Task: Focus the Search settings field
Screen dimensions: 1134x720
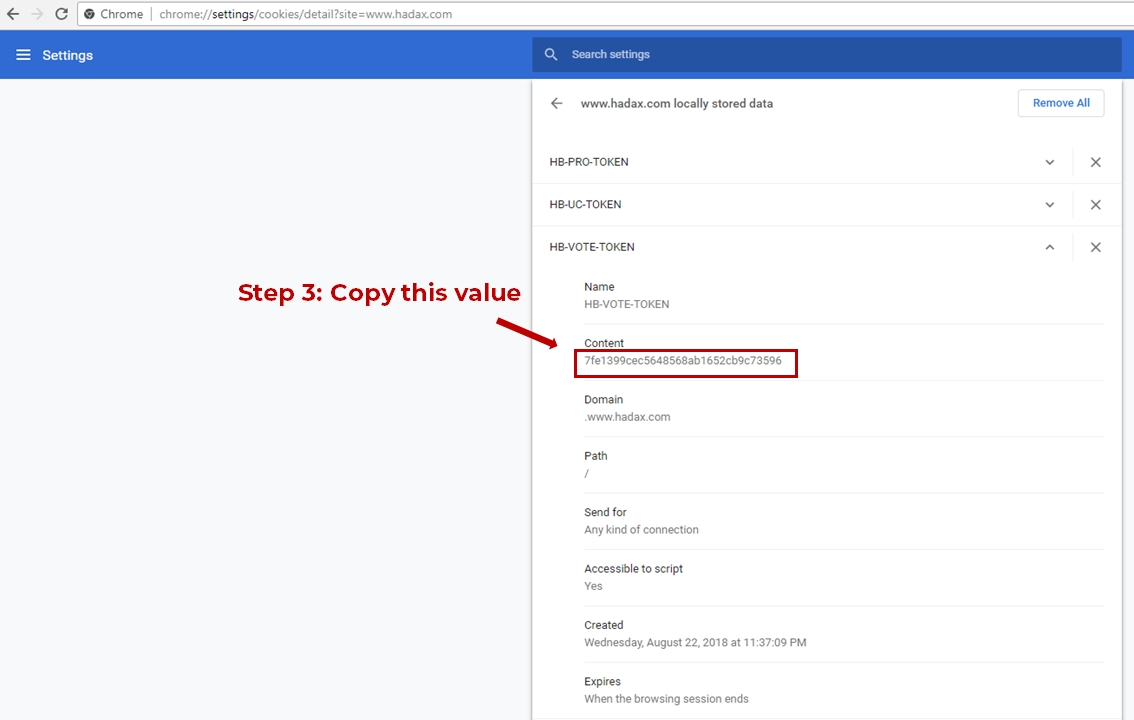Action: click(x=827, y=54)
